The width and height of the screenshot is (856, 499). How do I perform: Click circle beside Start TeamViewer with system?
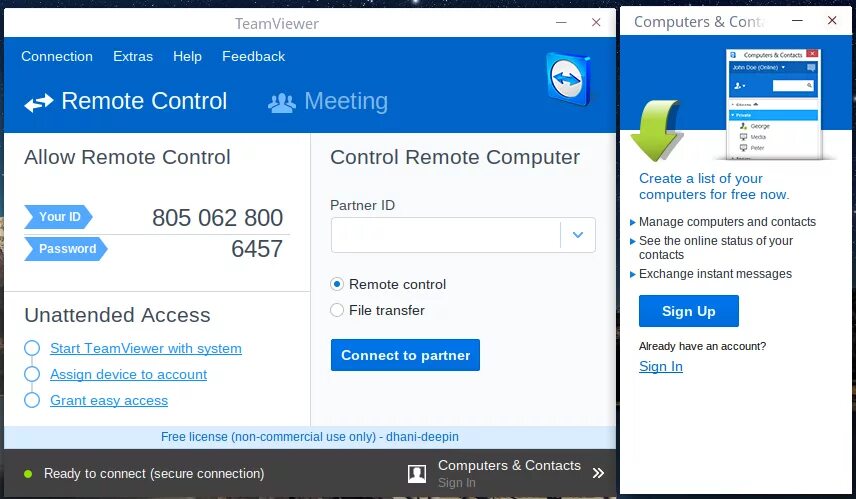click(x=32, y=348)
